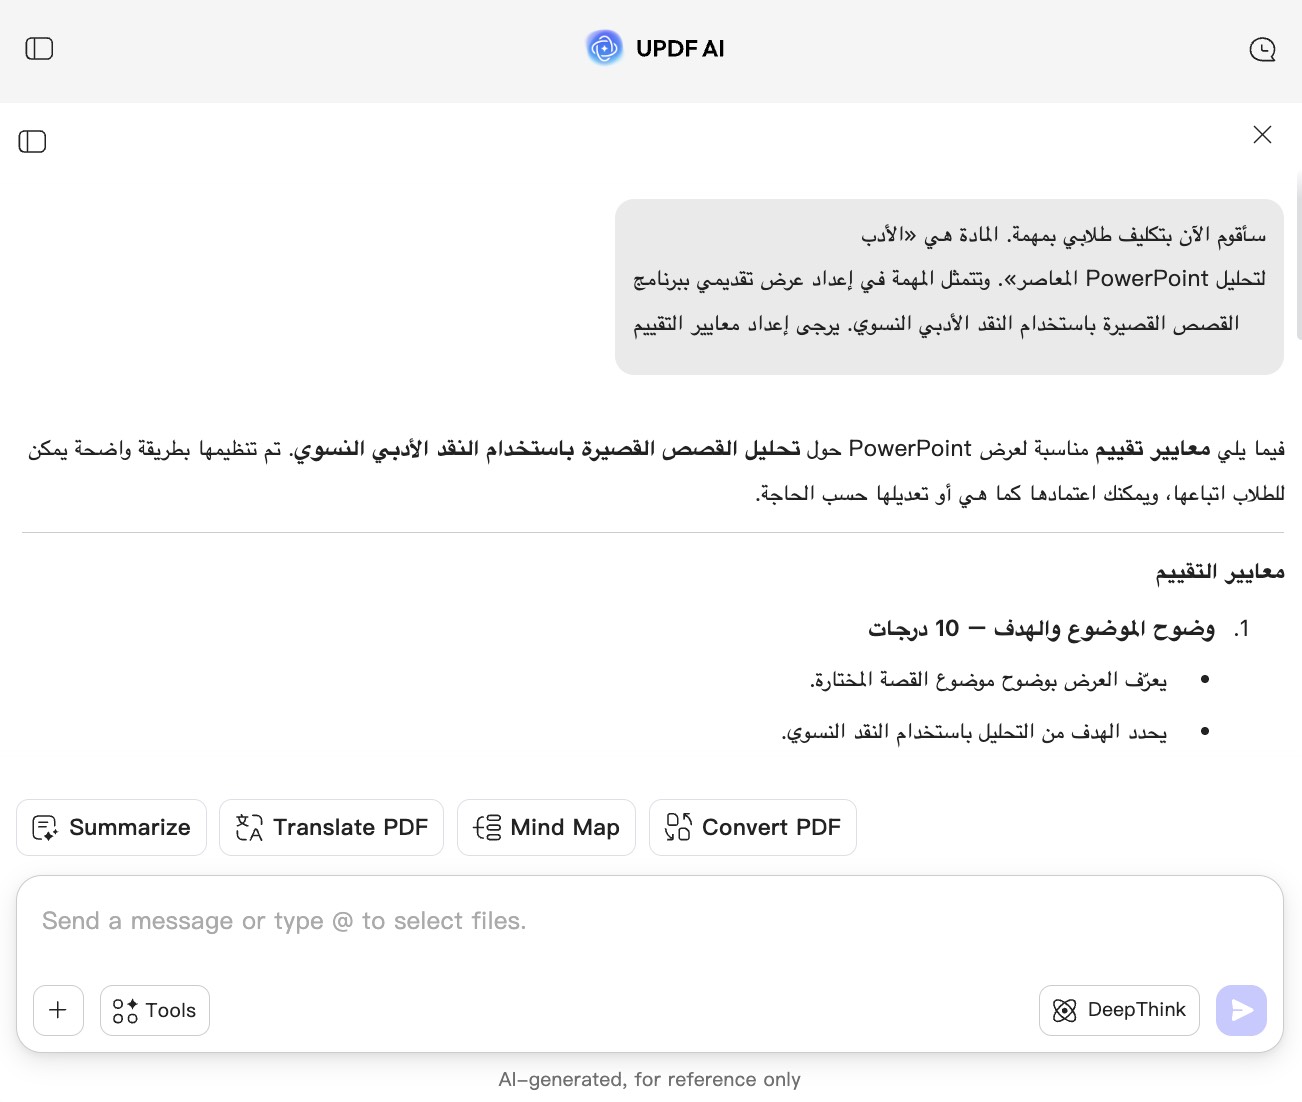Click the UPDF AI logo
The height and width of the screenshot is (1102, 1302).
[603, 48]
